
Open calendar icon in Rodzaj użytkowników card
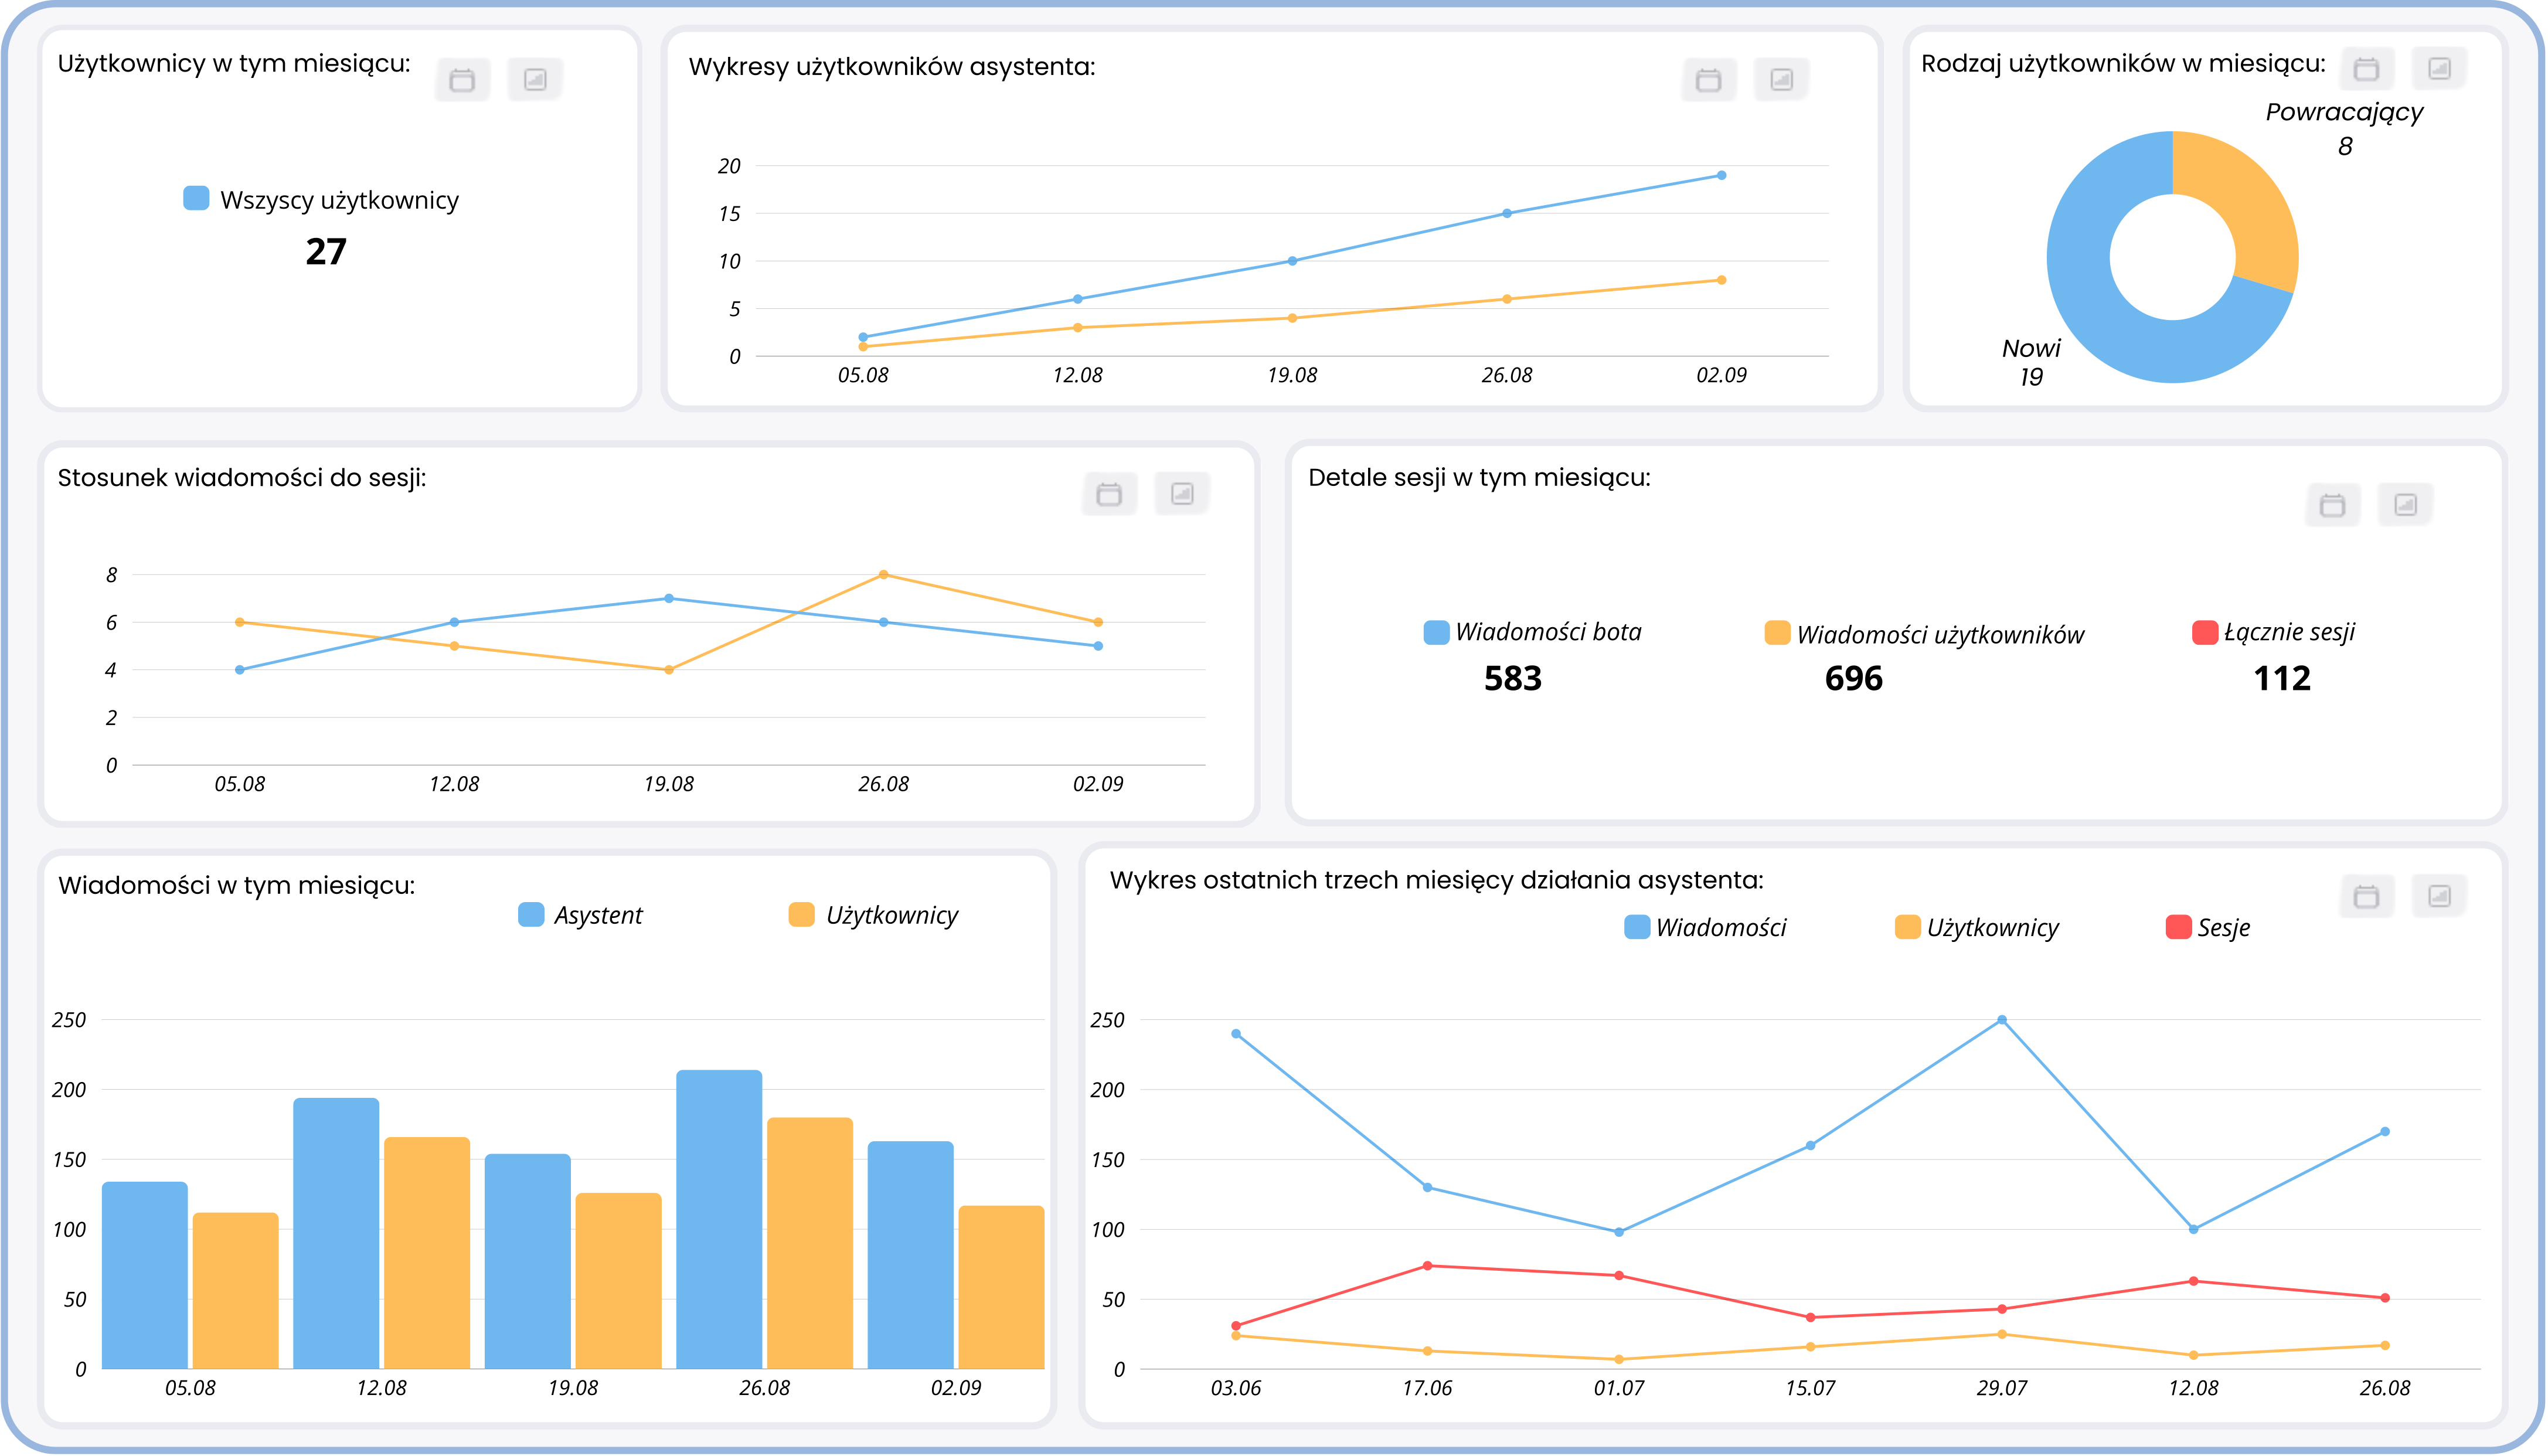pos(2366,69)
